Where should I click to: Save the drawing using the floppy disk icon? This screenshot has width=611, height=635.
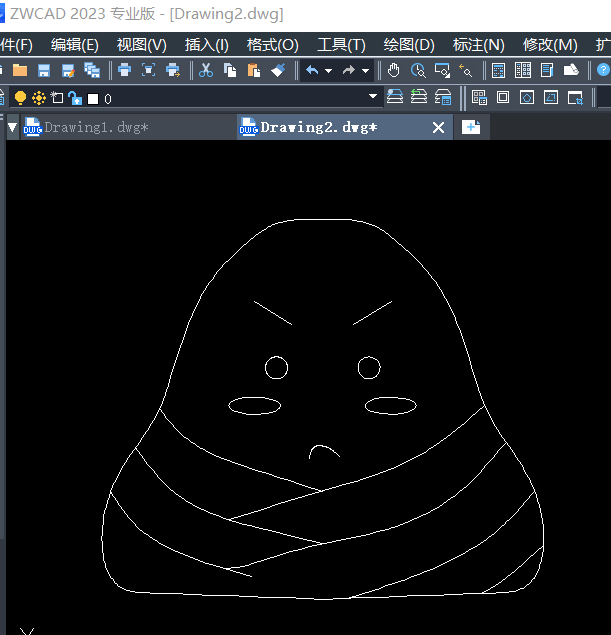(44, 70)
